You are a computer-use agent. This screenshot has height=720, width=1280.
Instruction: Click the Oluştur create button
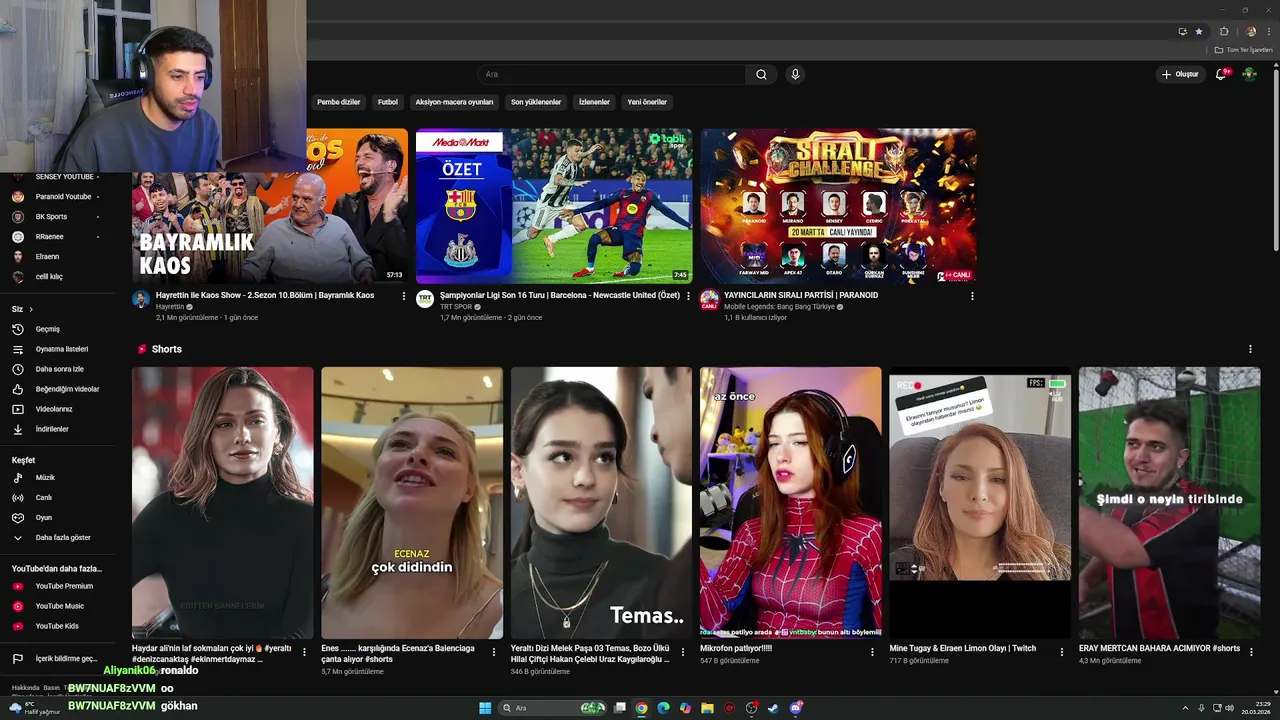(1180, 74)
